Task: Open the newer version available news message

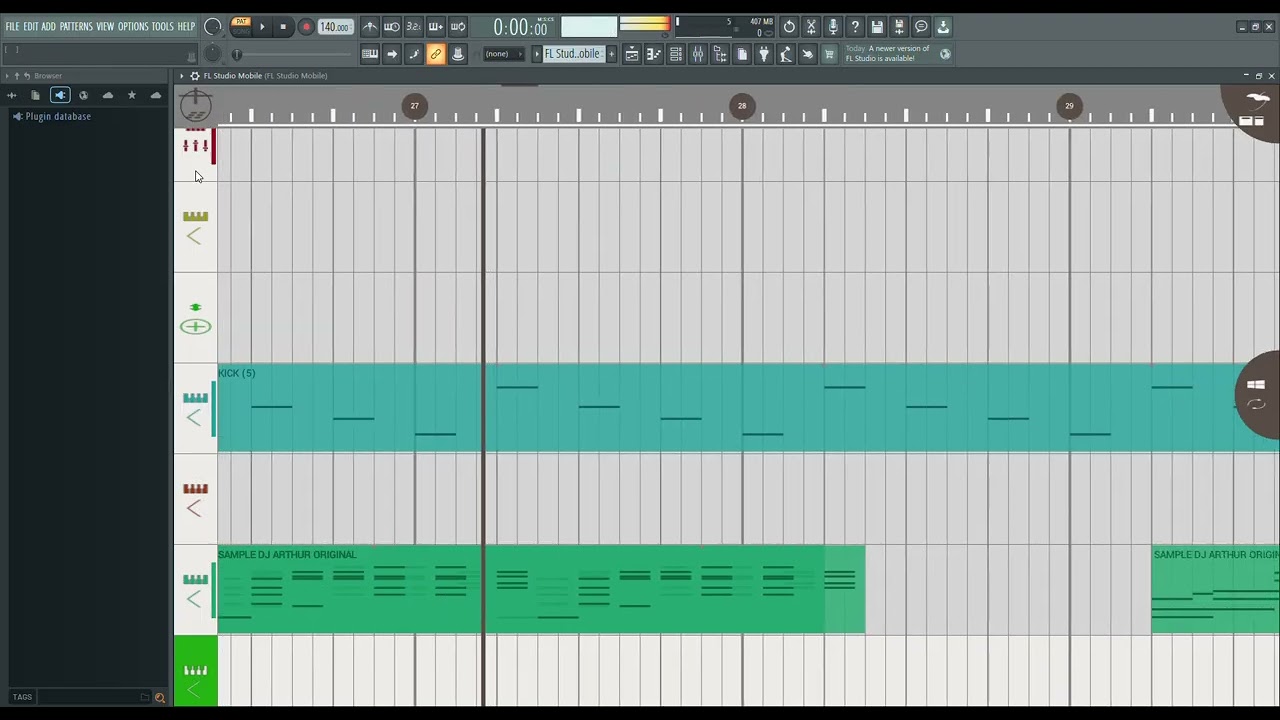Action: point(888,54)
